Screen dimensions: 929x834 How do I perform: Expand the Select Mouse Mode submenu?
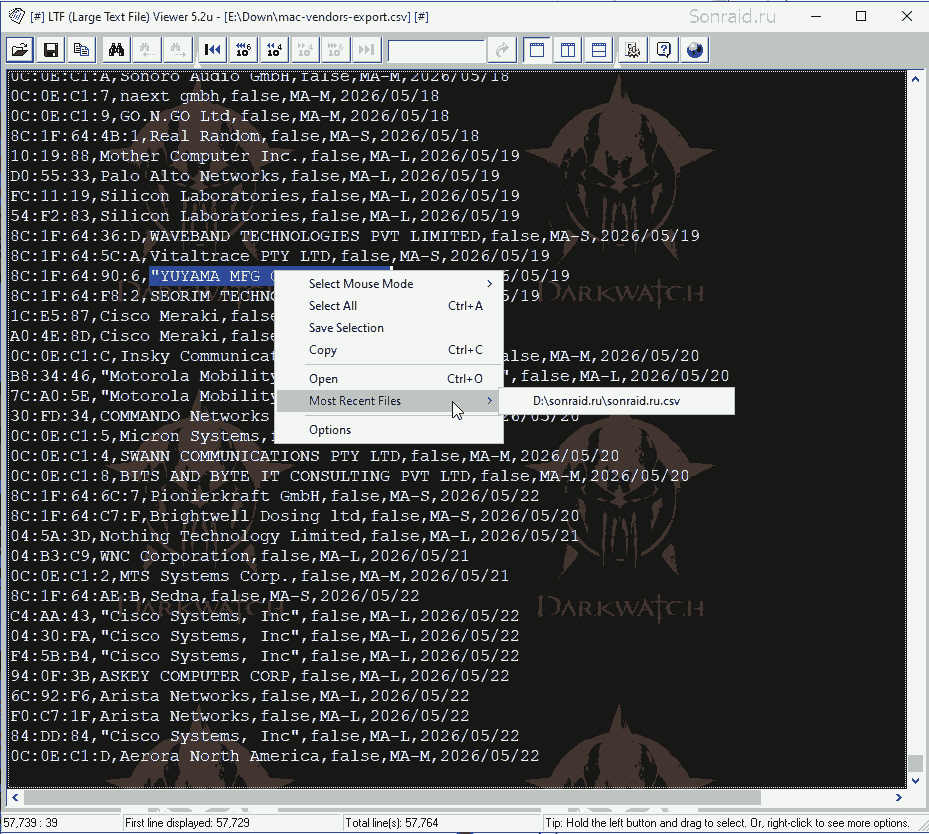(389, 284)
